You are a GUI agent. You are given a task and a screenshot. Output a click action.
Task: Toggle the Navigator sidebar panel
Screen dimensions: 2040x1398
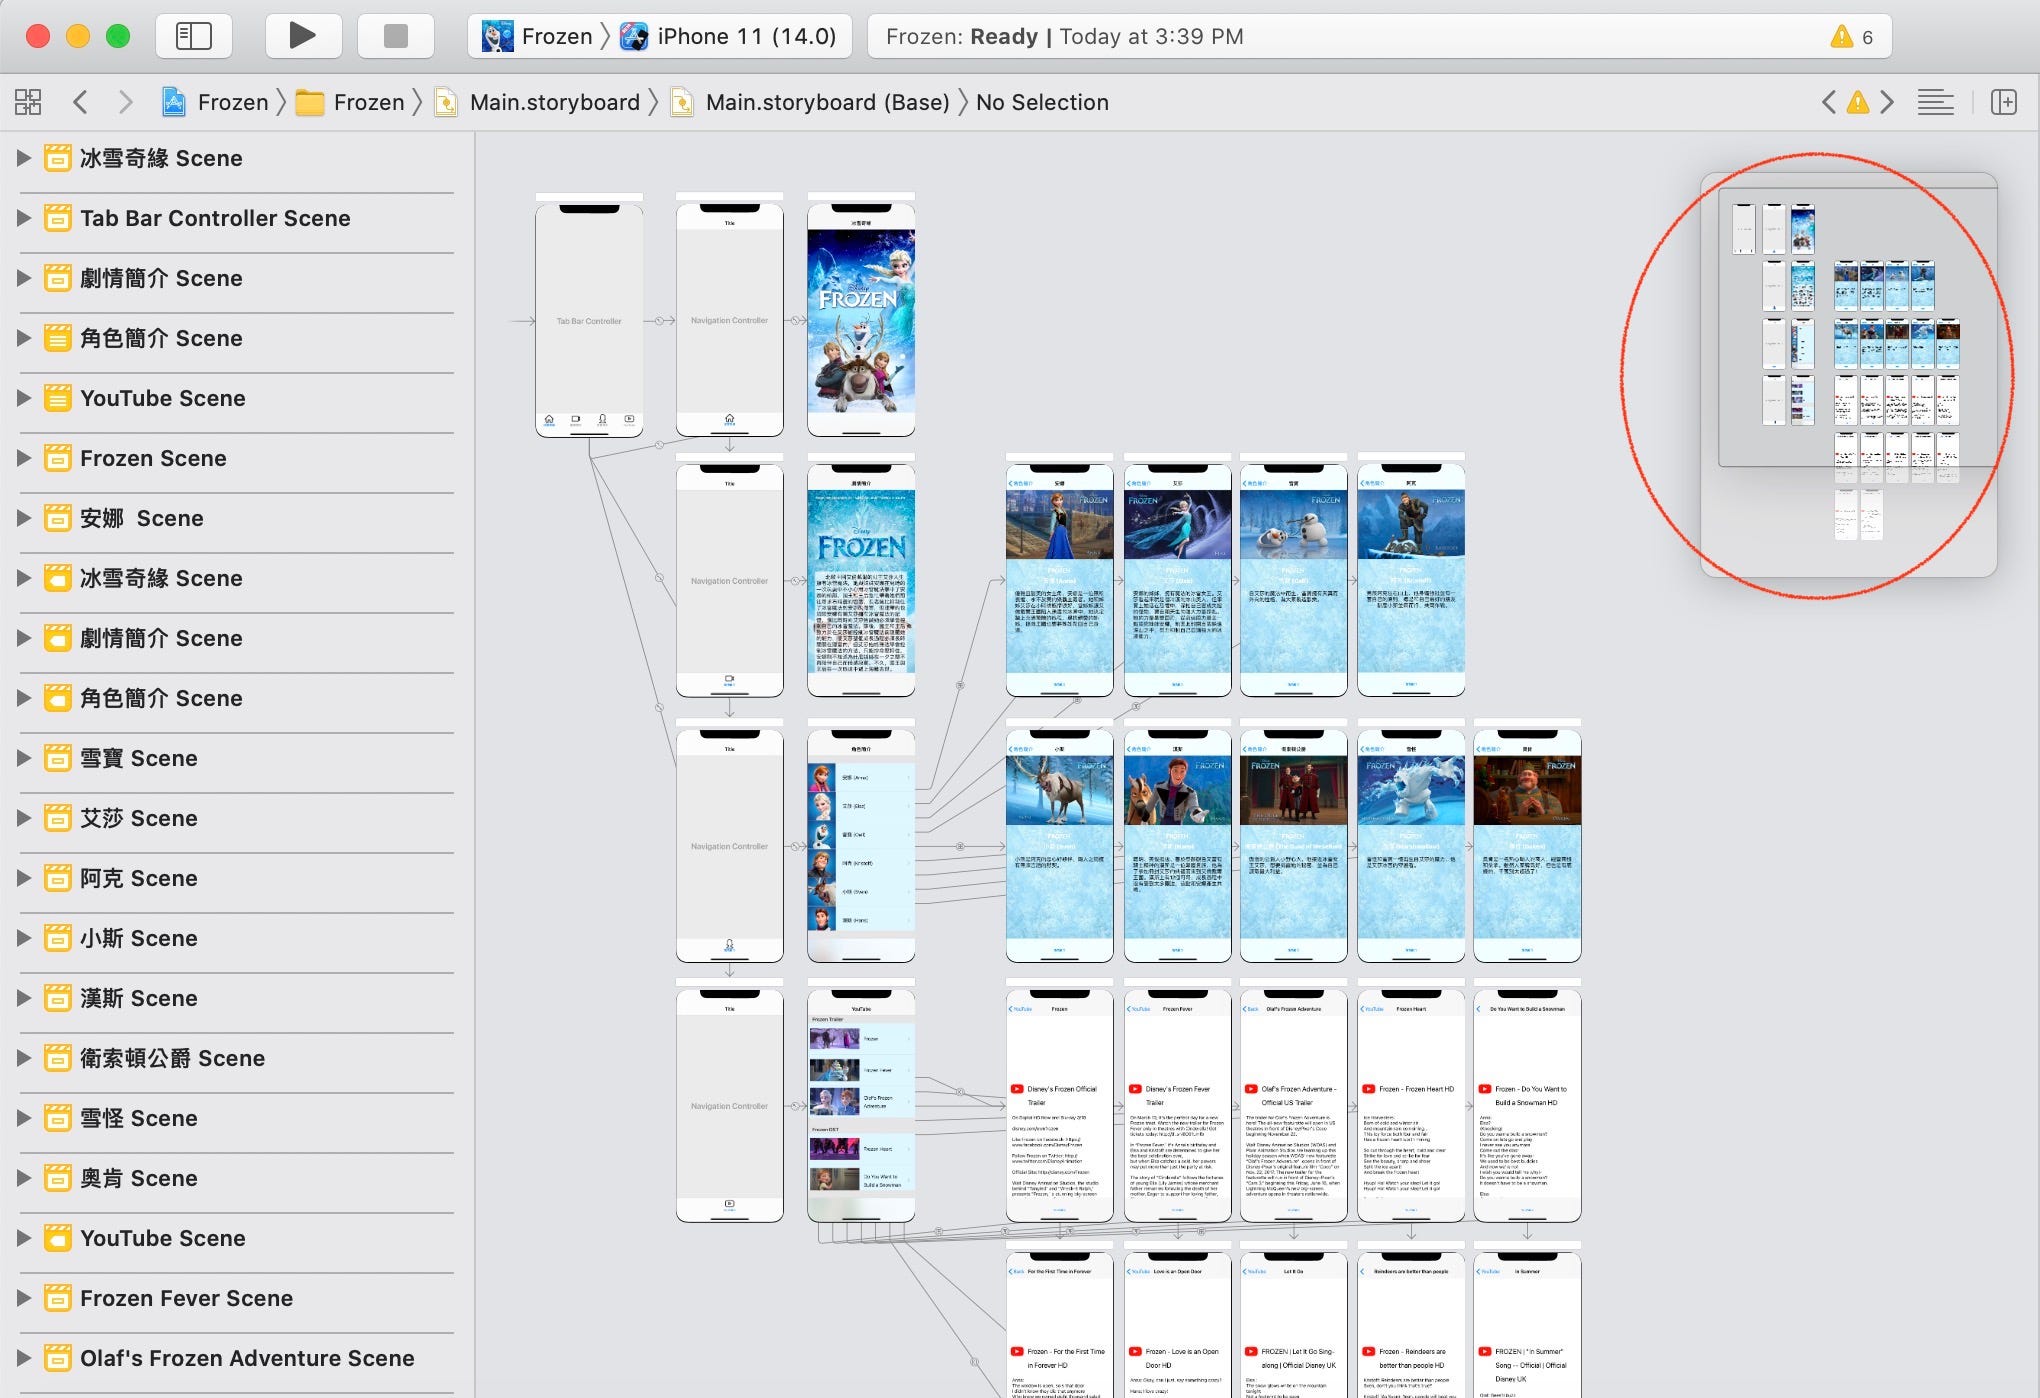click(x=193, y=35)
